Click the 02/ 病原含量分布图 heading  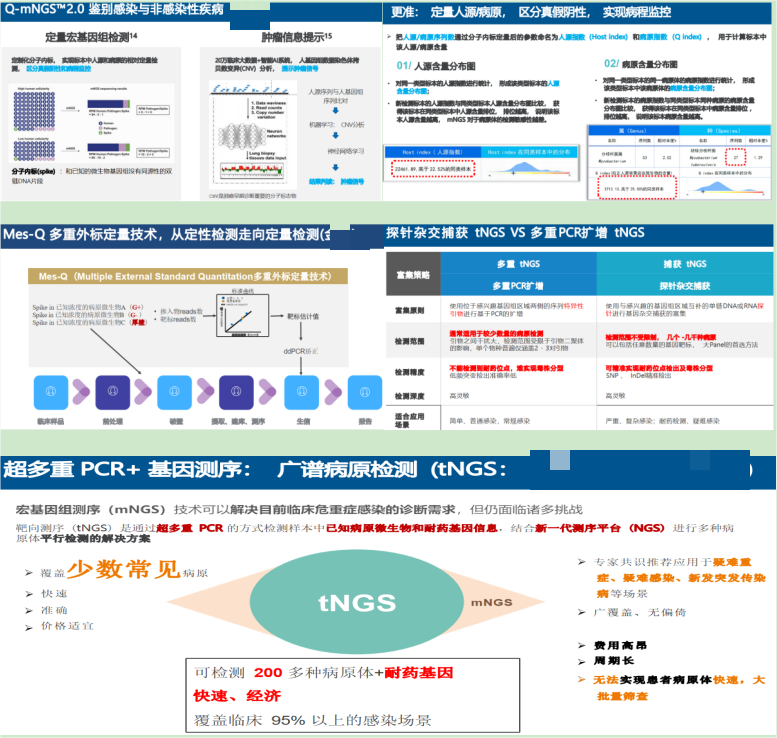pos(640,64)
